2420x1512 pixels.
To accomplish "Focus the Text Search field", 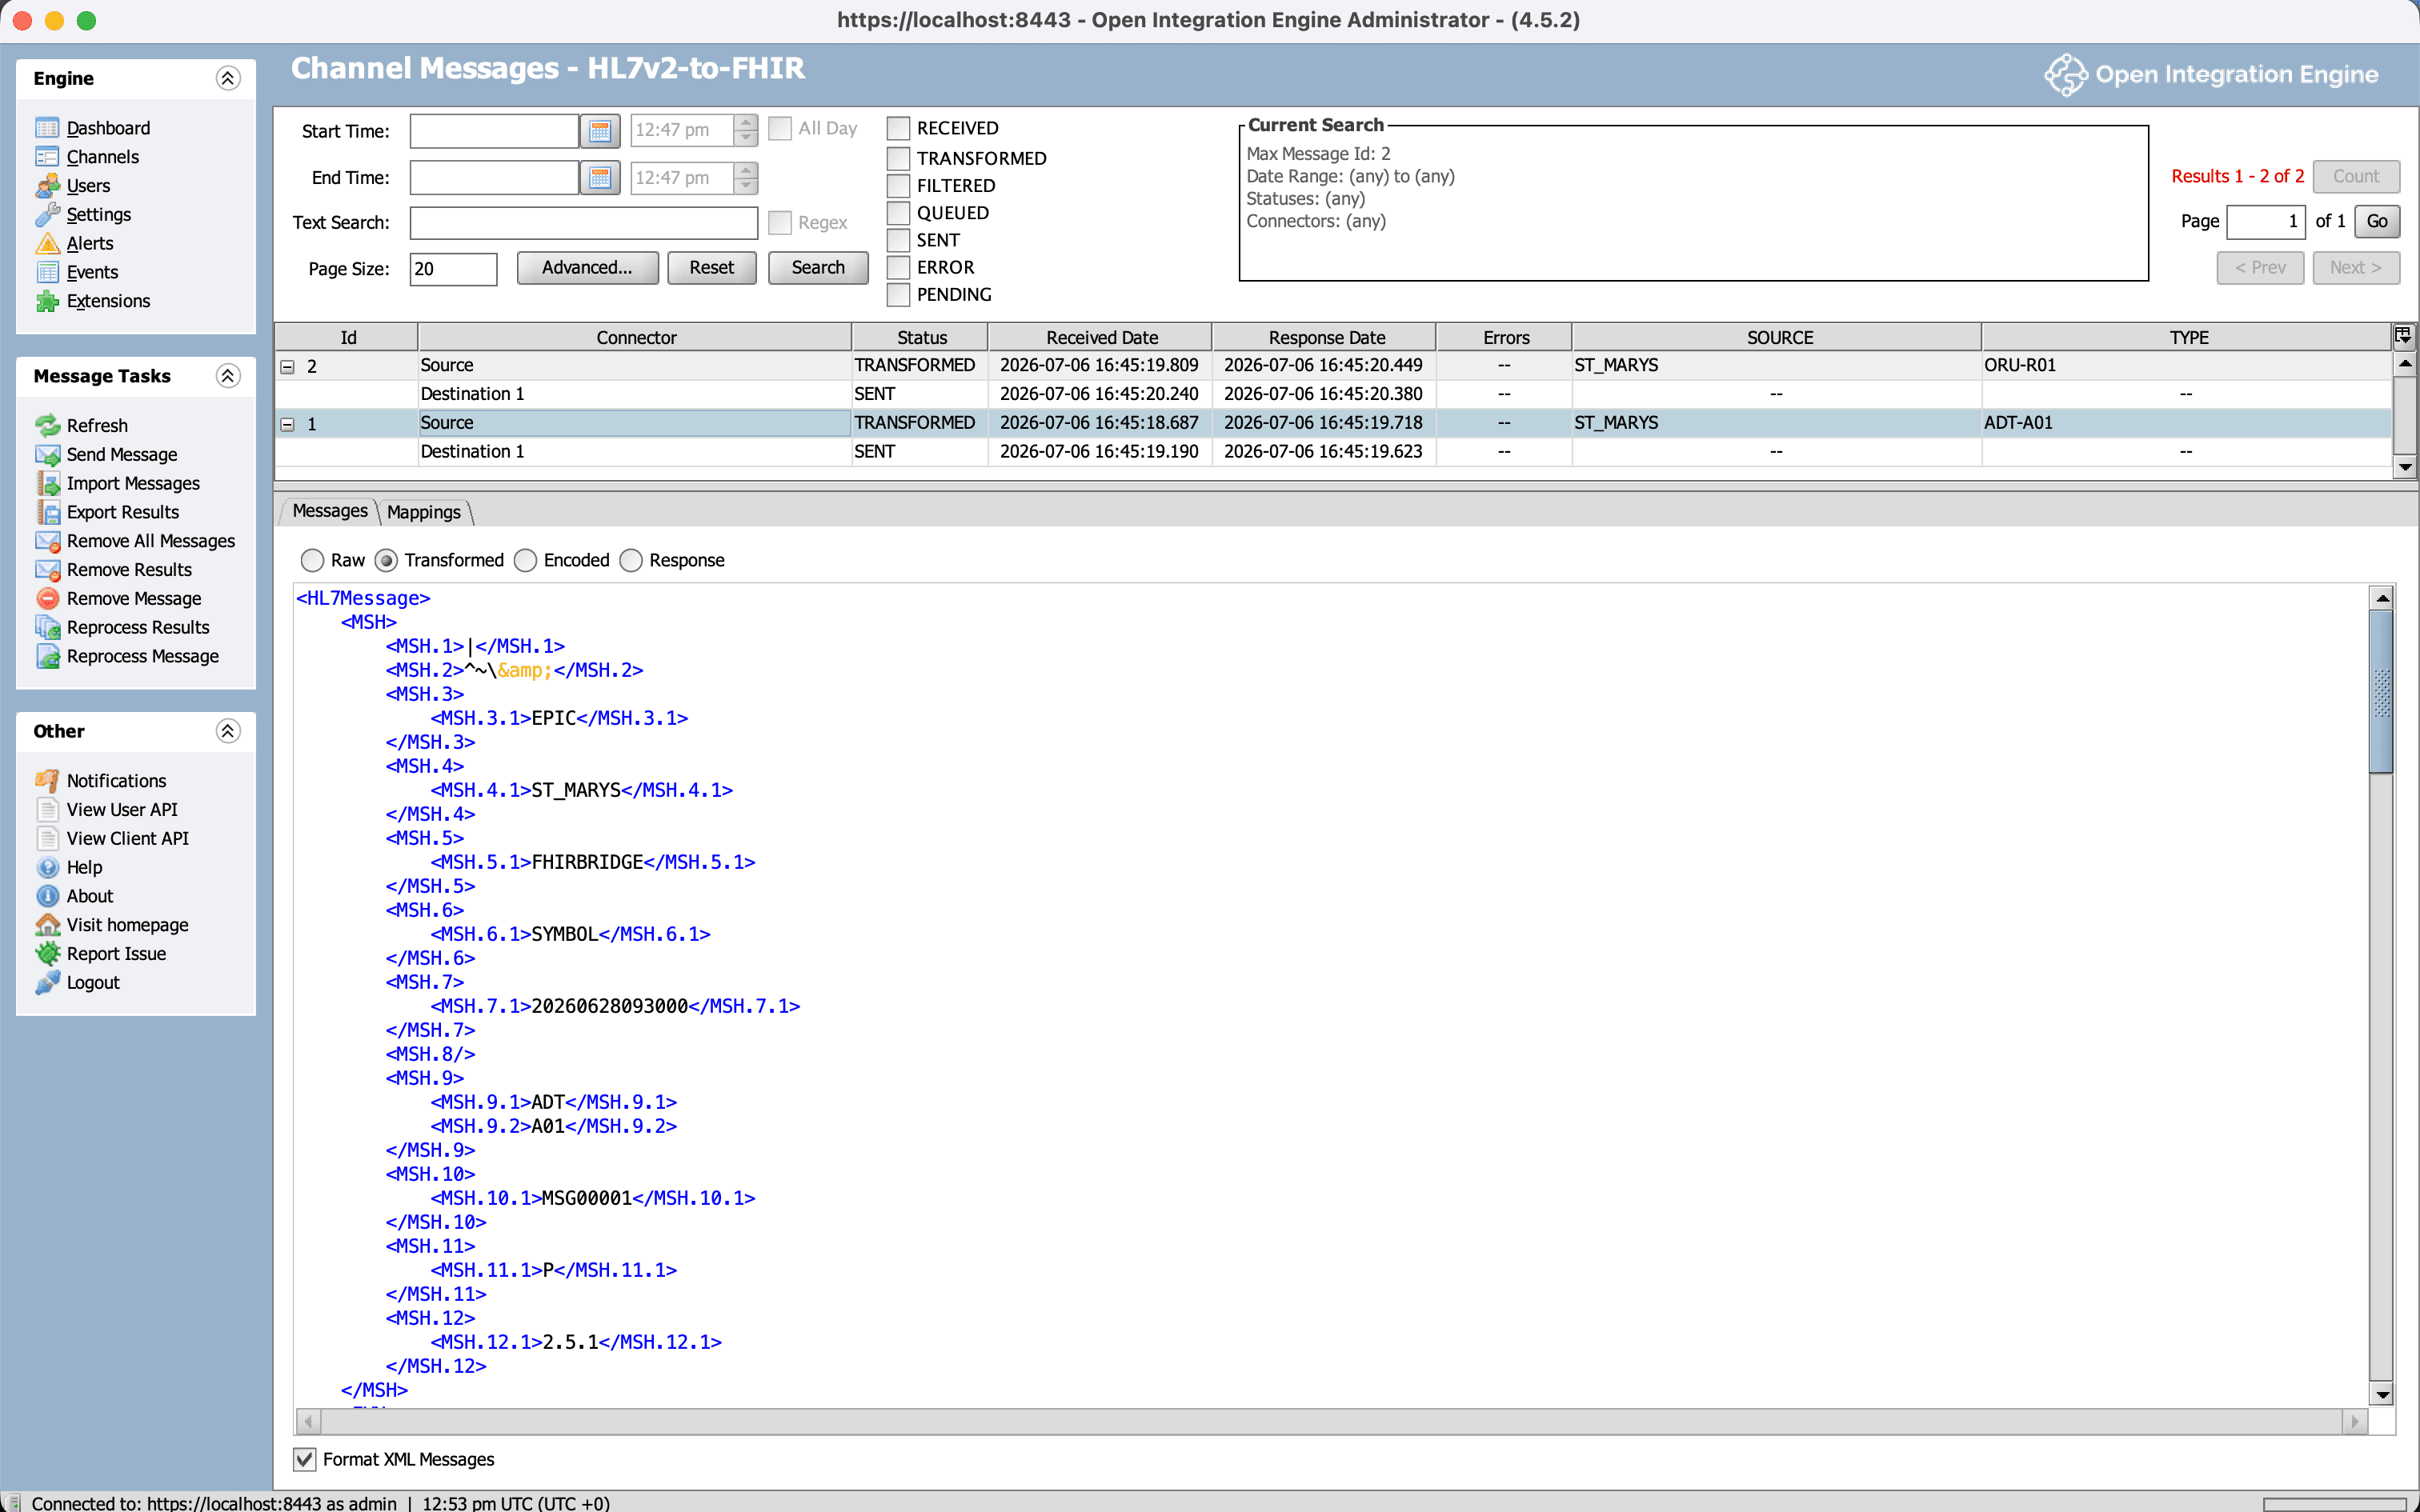I will 584,223.
